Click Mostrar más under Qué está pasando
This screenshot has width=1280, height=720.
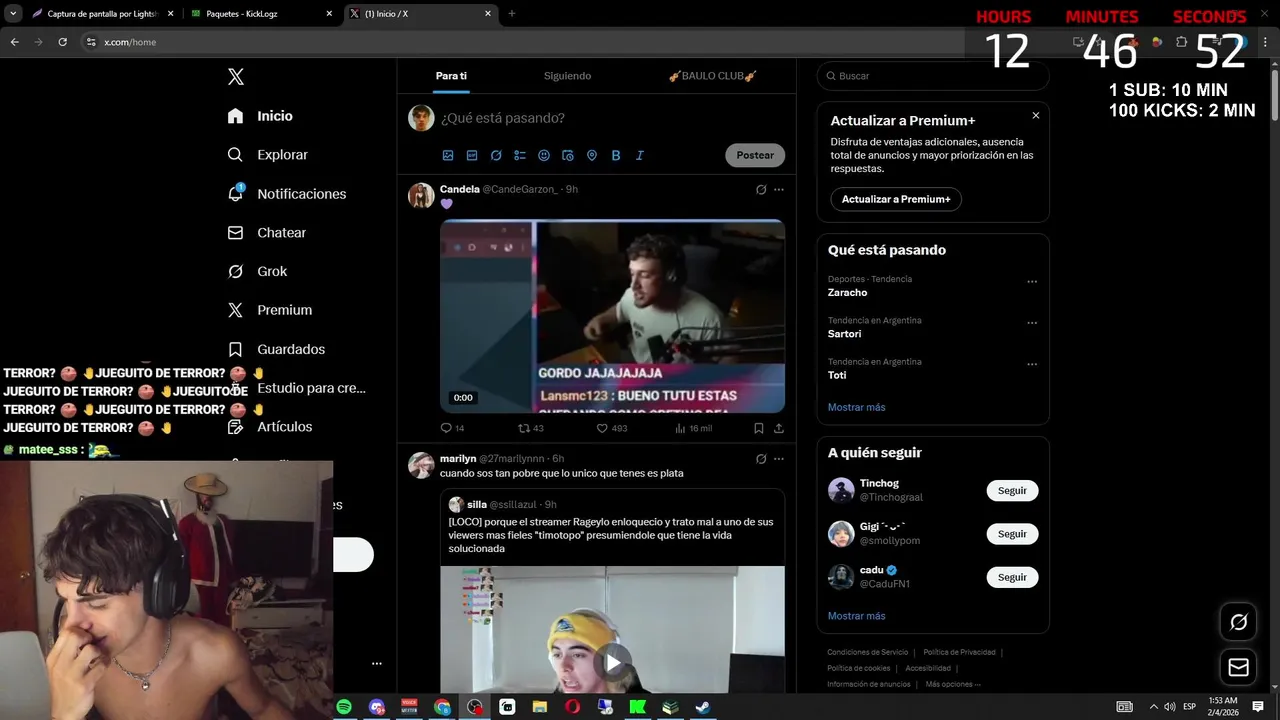856,407
